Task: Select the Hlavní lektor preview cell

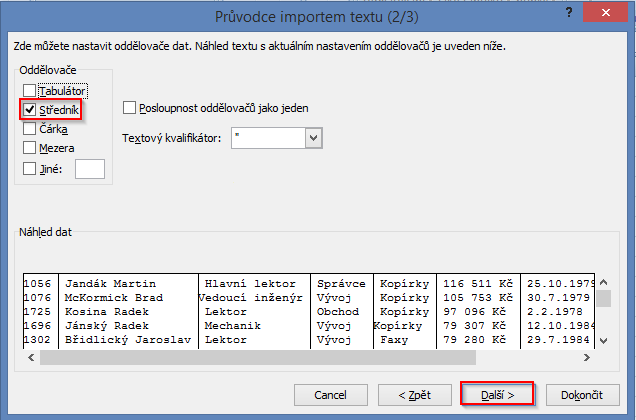Action: [x=250, y=284]
